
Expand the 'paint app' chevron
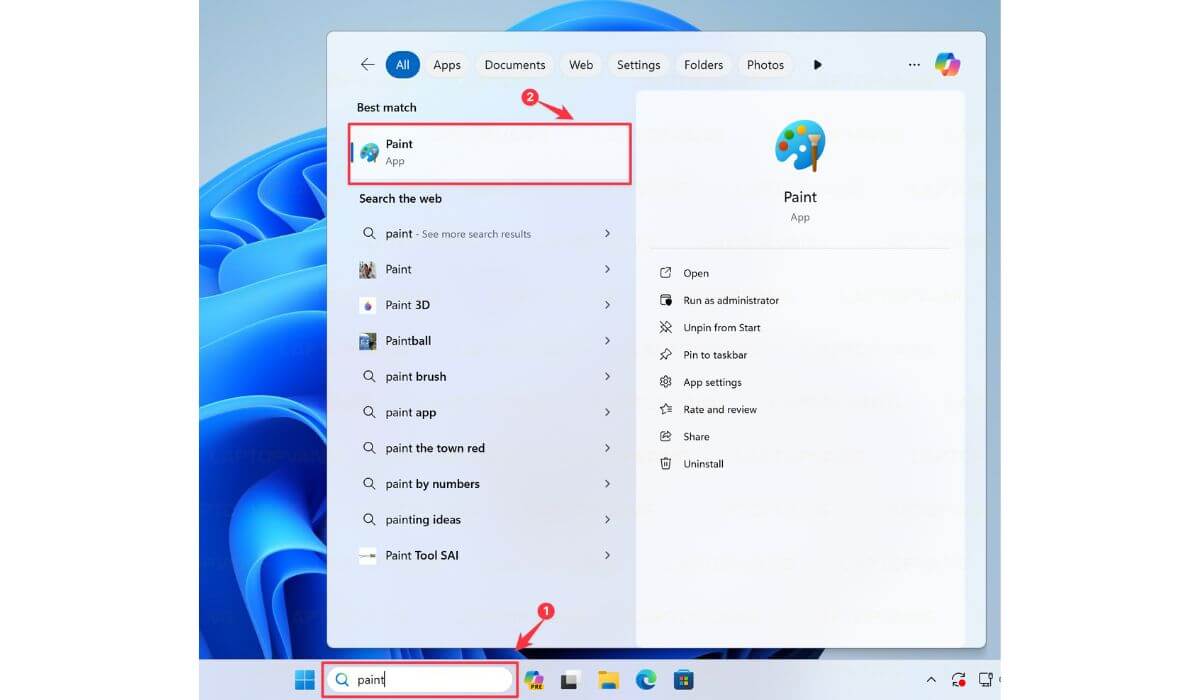click(x=607, y=413)
